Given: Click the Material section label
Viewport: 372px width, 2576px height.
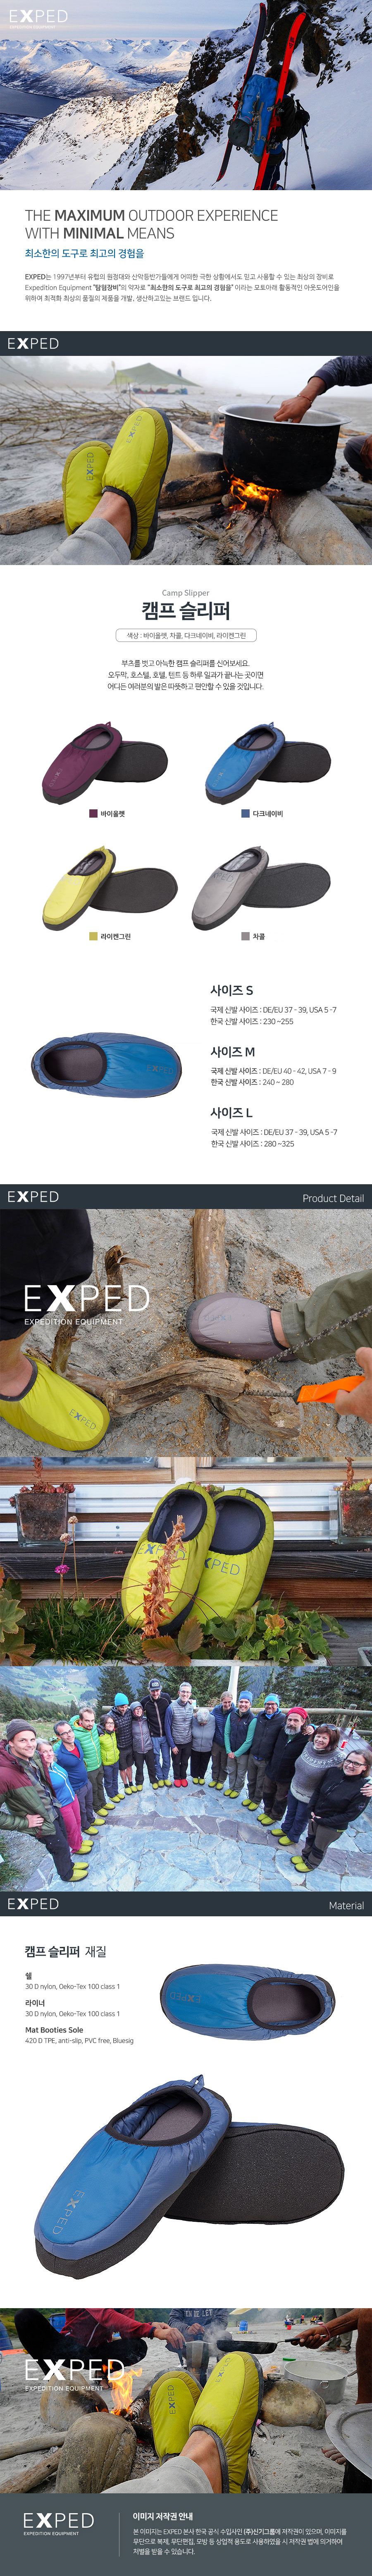Looking at the screenshot, I should pos(346,1905).
